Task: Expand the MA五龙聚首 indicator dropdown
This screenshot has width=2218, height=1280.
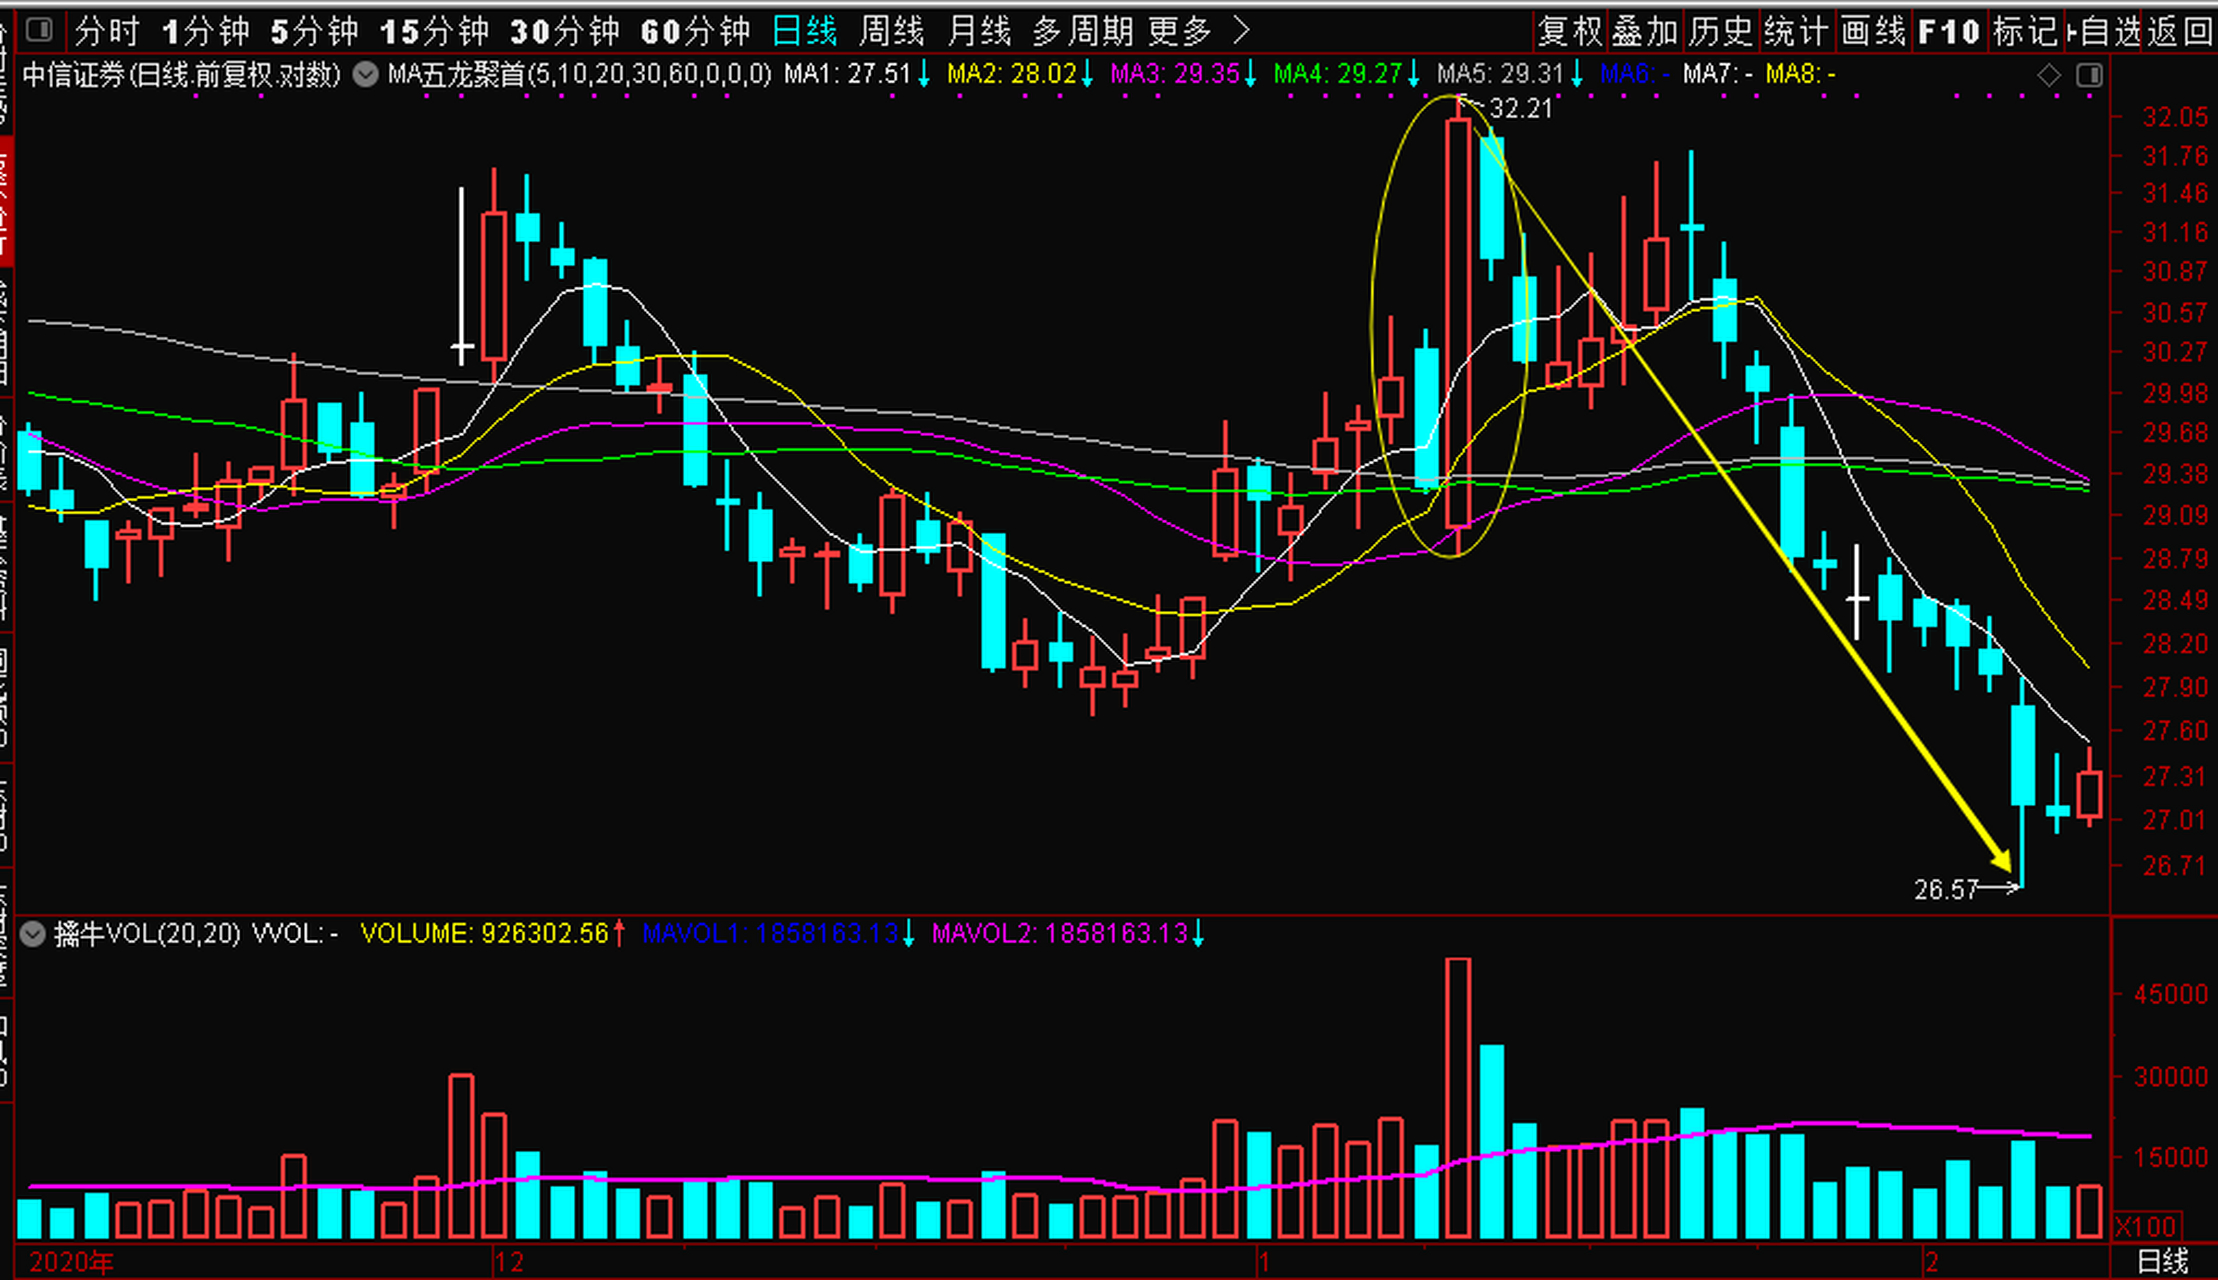Action: [365, 75]
